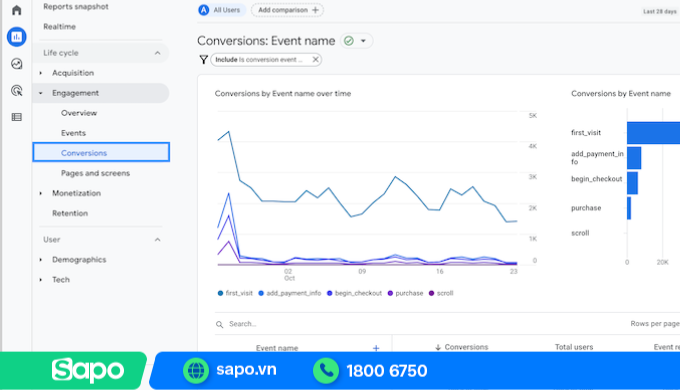Collapse the Life cycle section

pyautogui.click(x=157, y=53)
